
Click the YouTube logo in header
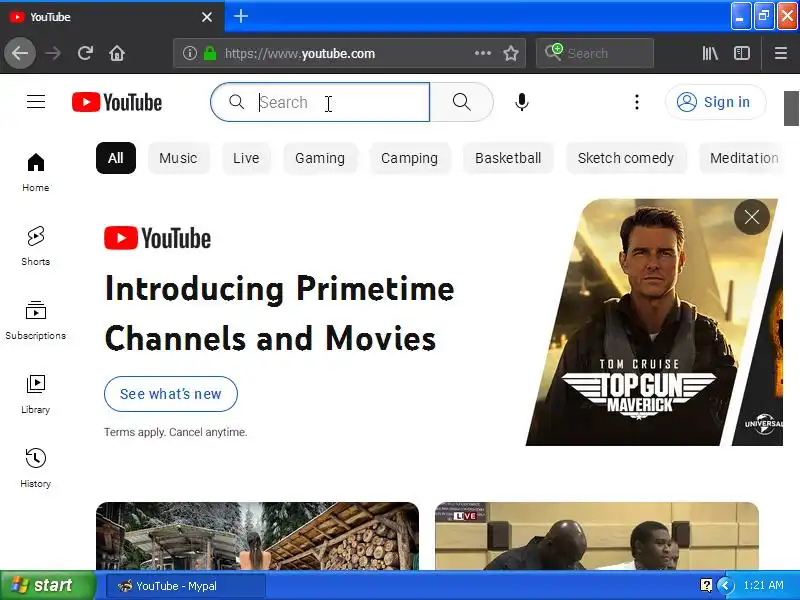tap(117, 102)
